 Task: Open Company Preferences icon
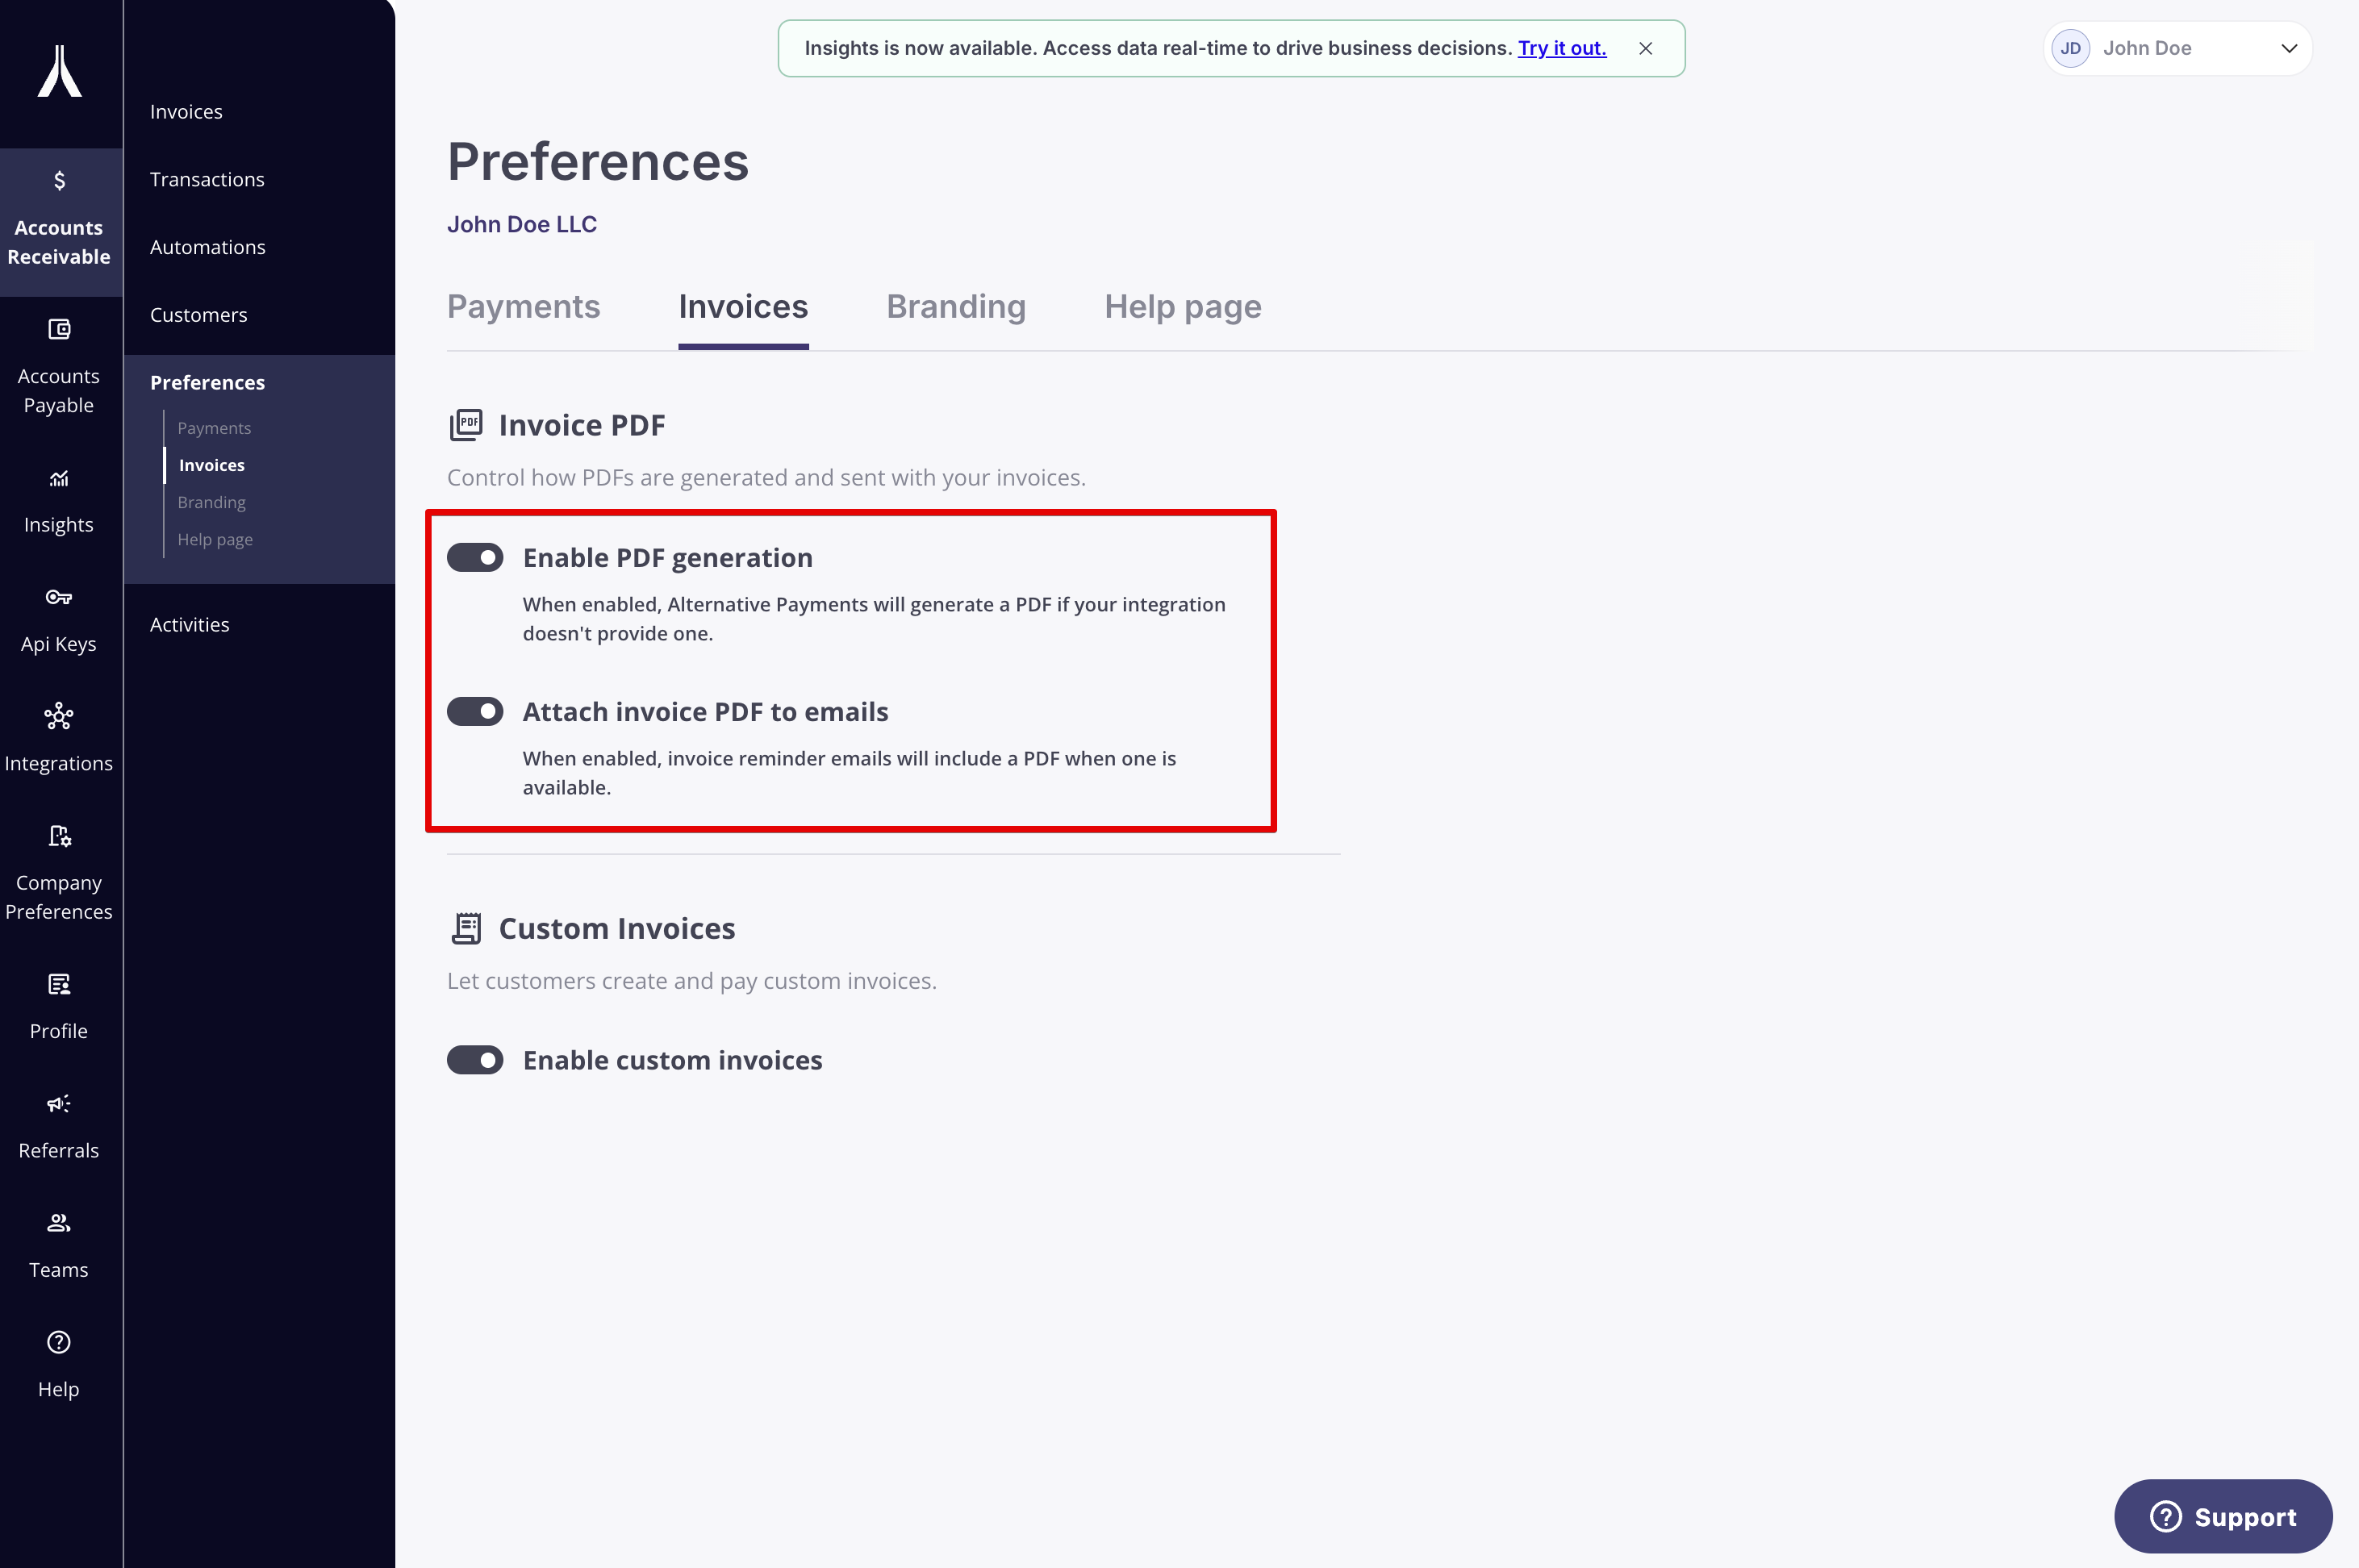pos(59,836)
